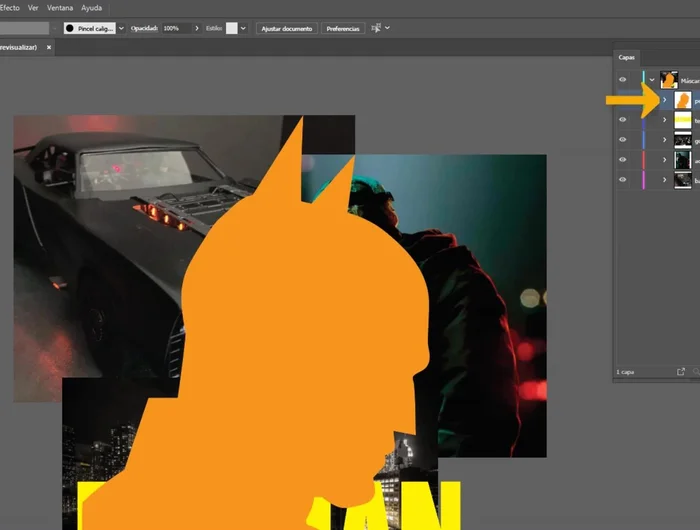Click the search icon in Capas panel footer
This screenshot has width=700, height=530.
tap(695, 372)
